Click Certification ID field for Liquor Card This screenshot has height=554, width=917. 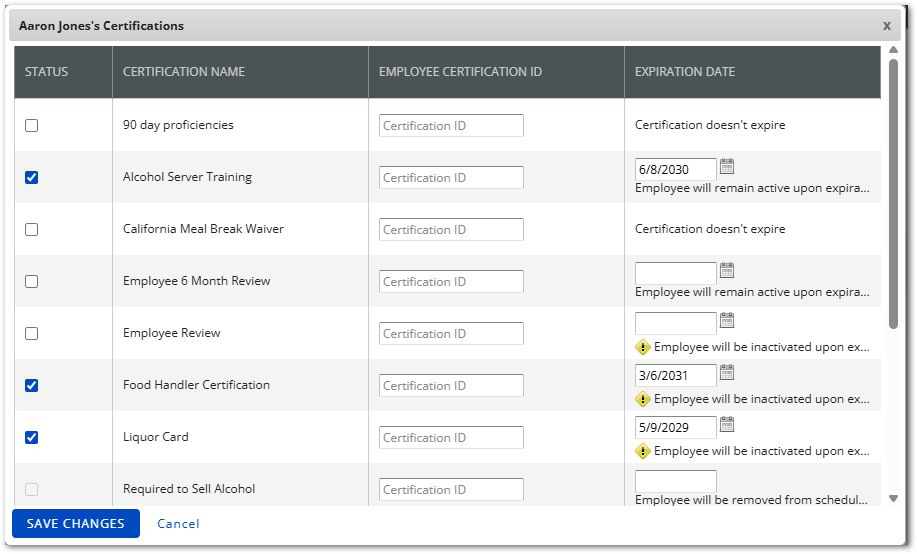pyautogui.click(x=451, y=438)
